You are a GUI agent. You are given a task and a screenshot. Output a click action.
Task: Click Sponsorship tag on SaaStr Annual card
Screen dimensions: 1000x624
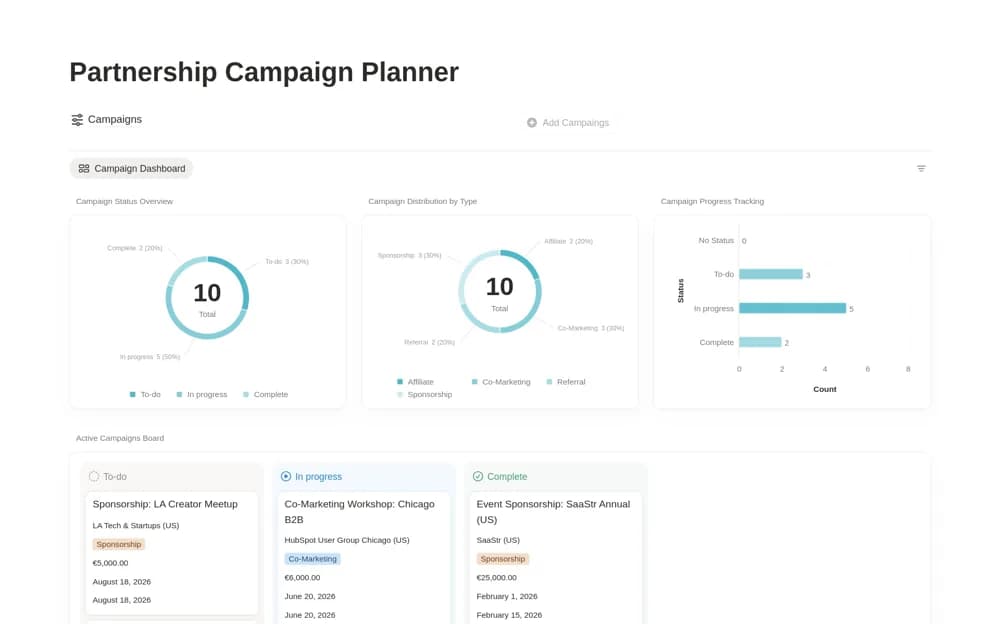(x=503, y=559)
